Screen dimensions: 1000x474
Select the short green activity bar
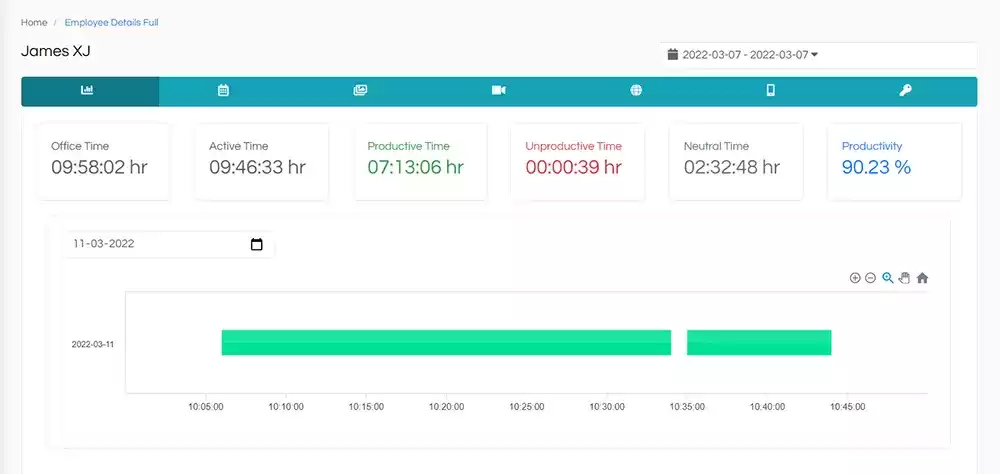(x=759, y=343)
